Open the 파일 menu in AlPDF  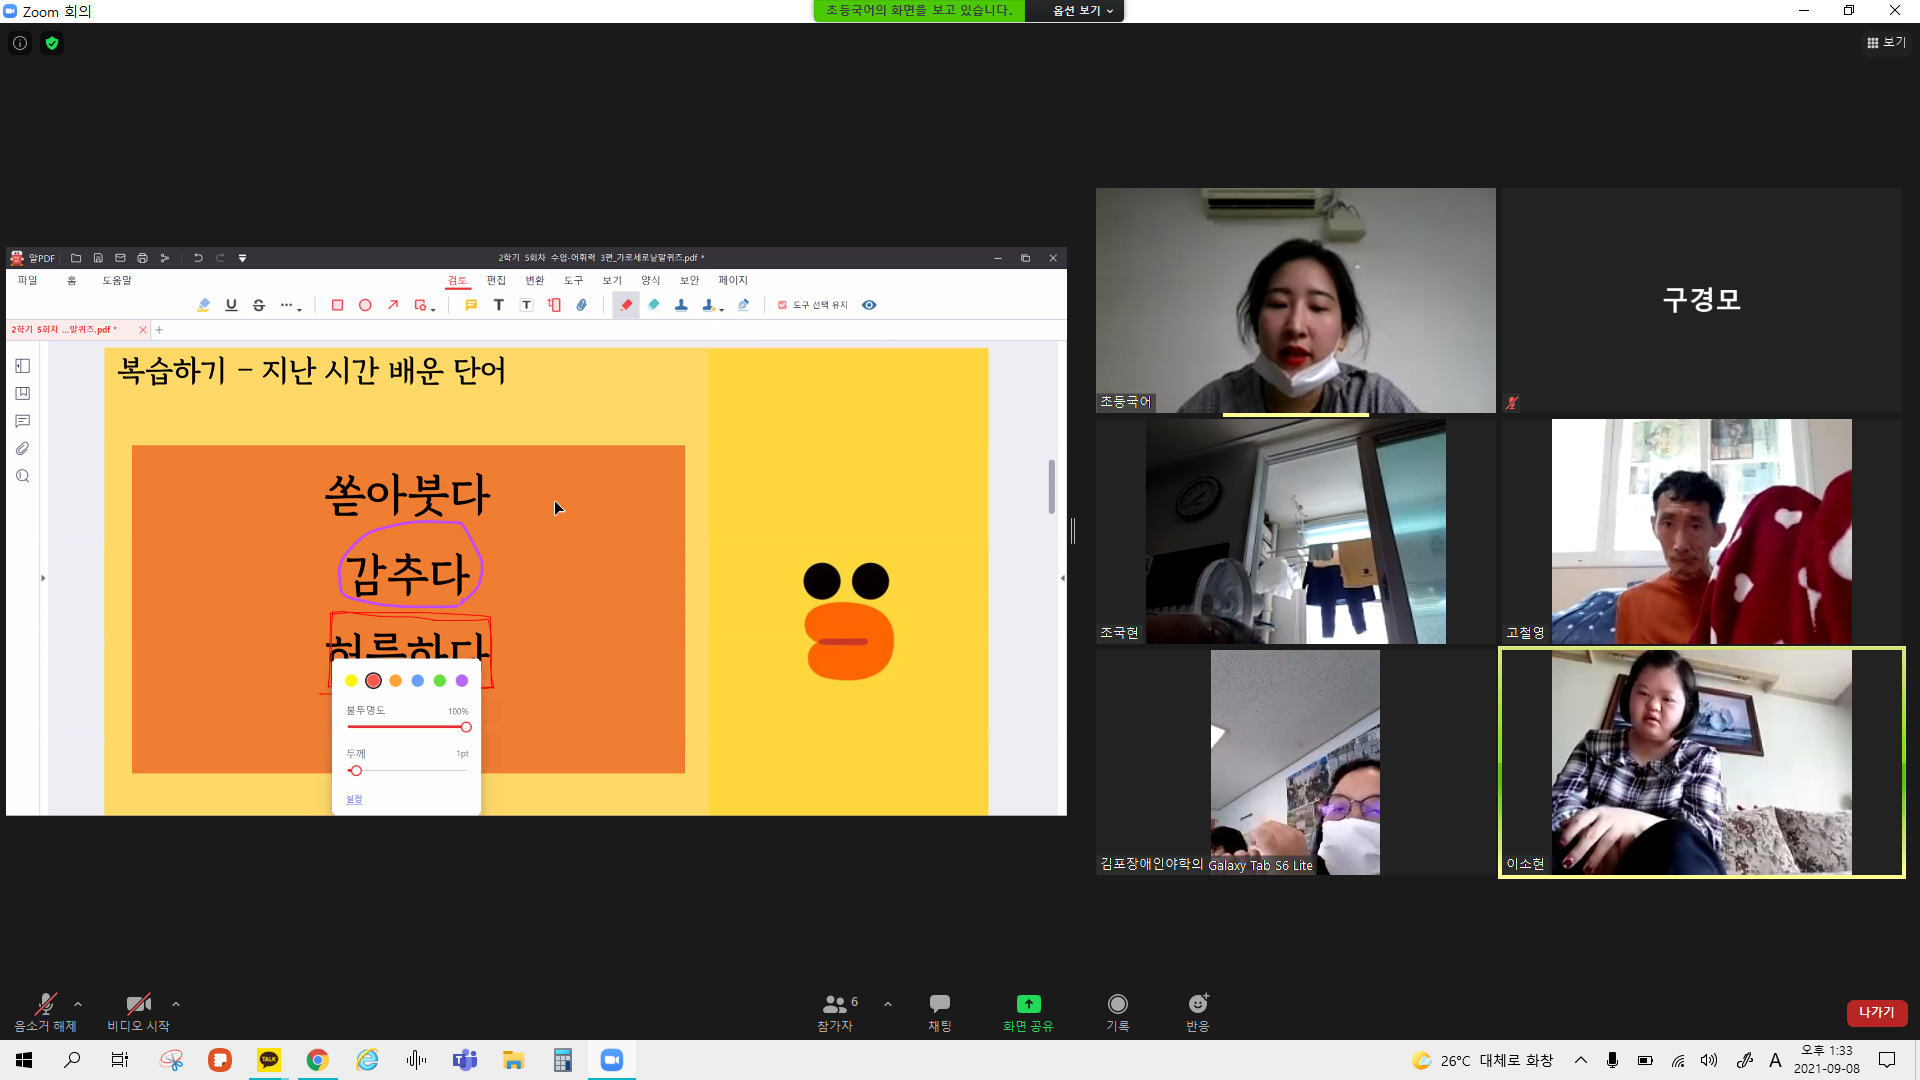pyautogui.click(x=27, y=281)
